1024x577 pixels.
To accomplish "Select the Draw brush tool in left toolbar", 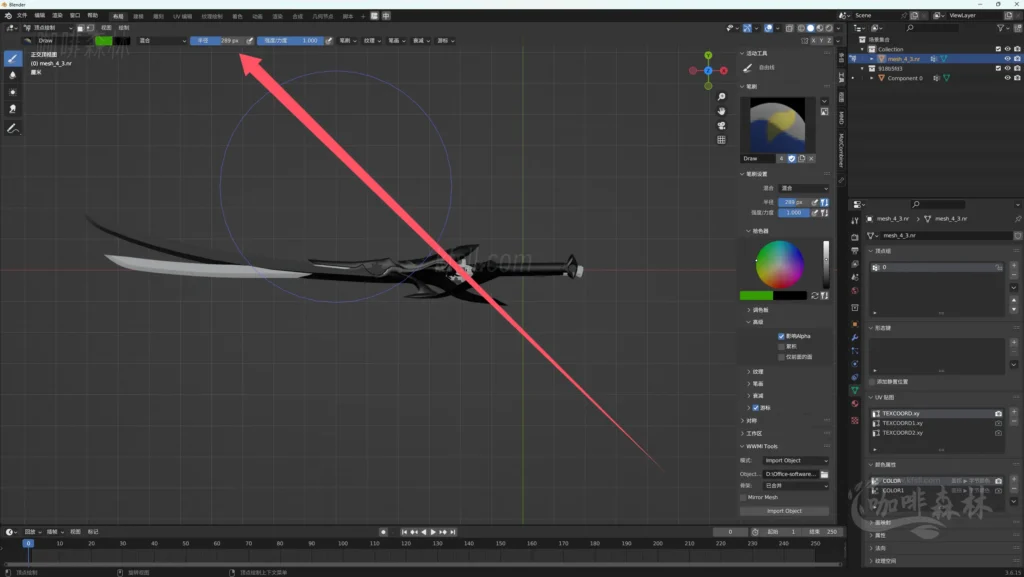I will point(13,58).
